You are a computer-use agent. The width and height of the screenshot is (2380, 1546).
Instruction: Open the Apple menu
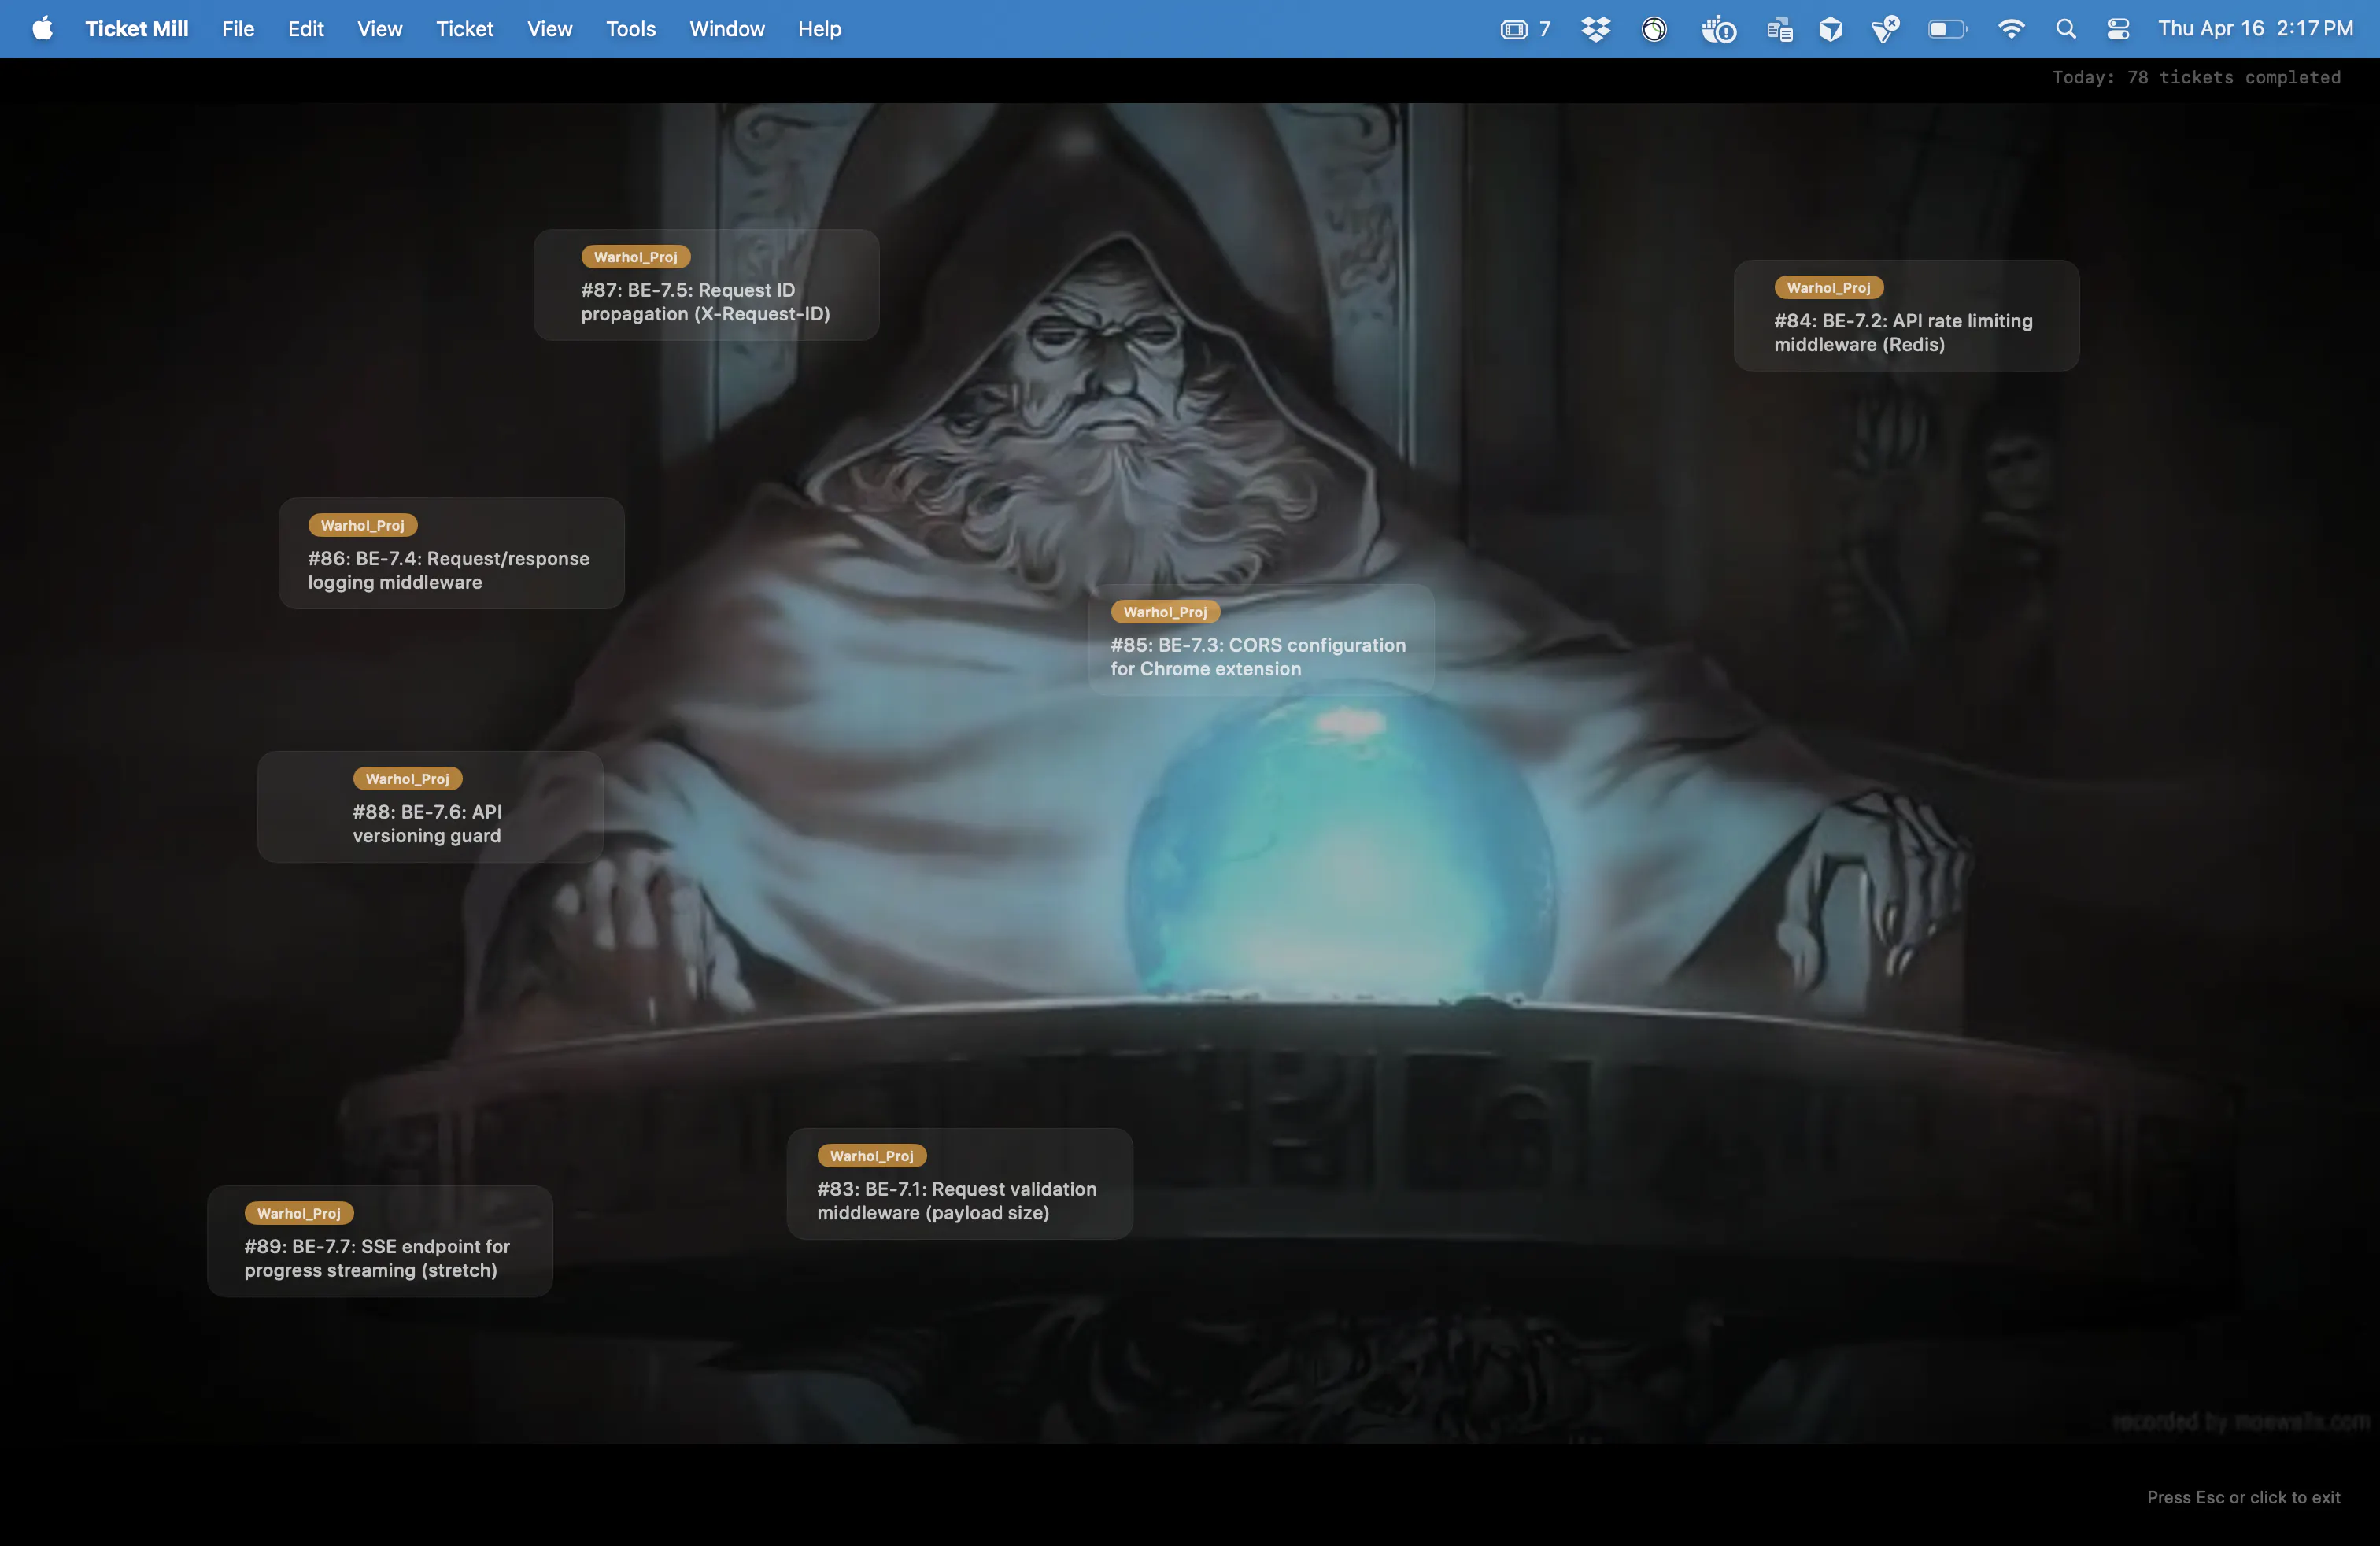coord(42,29)
